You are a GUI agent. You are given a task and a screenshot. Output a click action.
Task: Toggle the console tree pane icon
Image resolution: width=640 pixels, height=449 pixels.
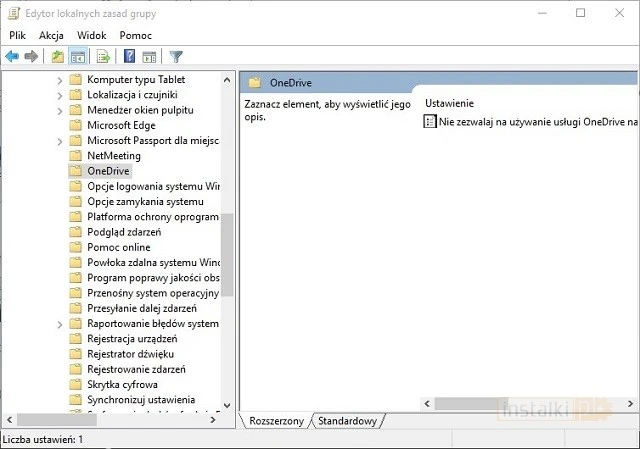coord(77,56)
